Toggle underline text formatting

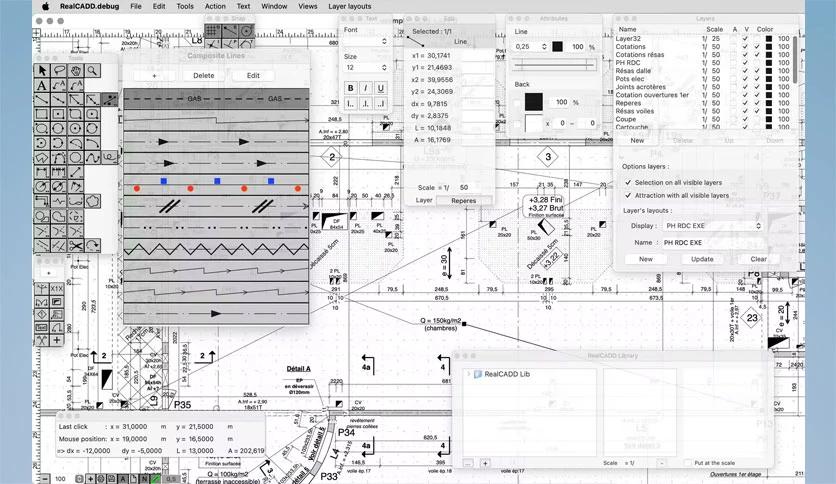click(381, 88)
